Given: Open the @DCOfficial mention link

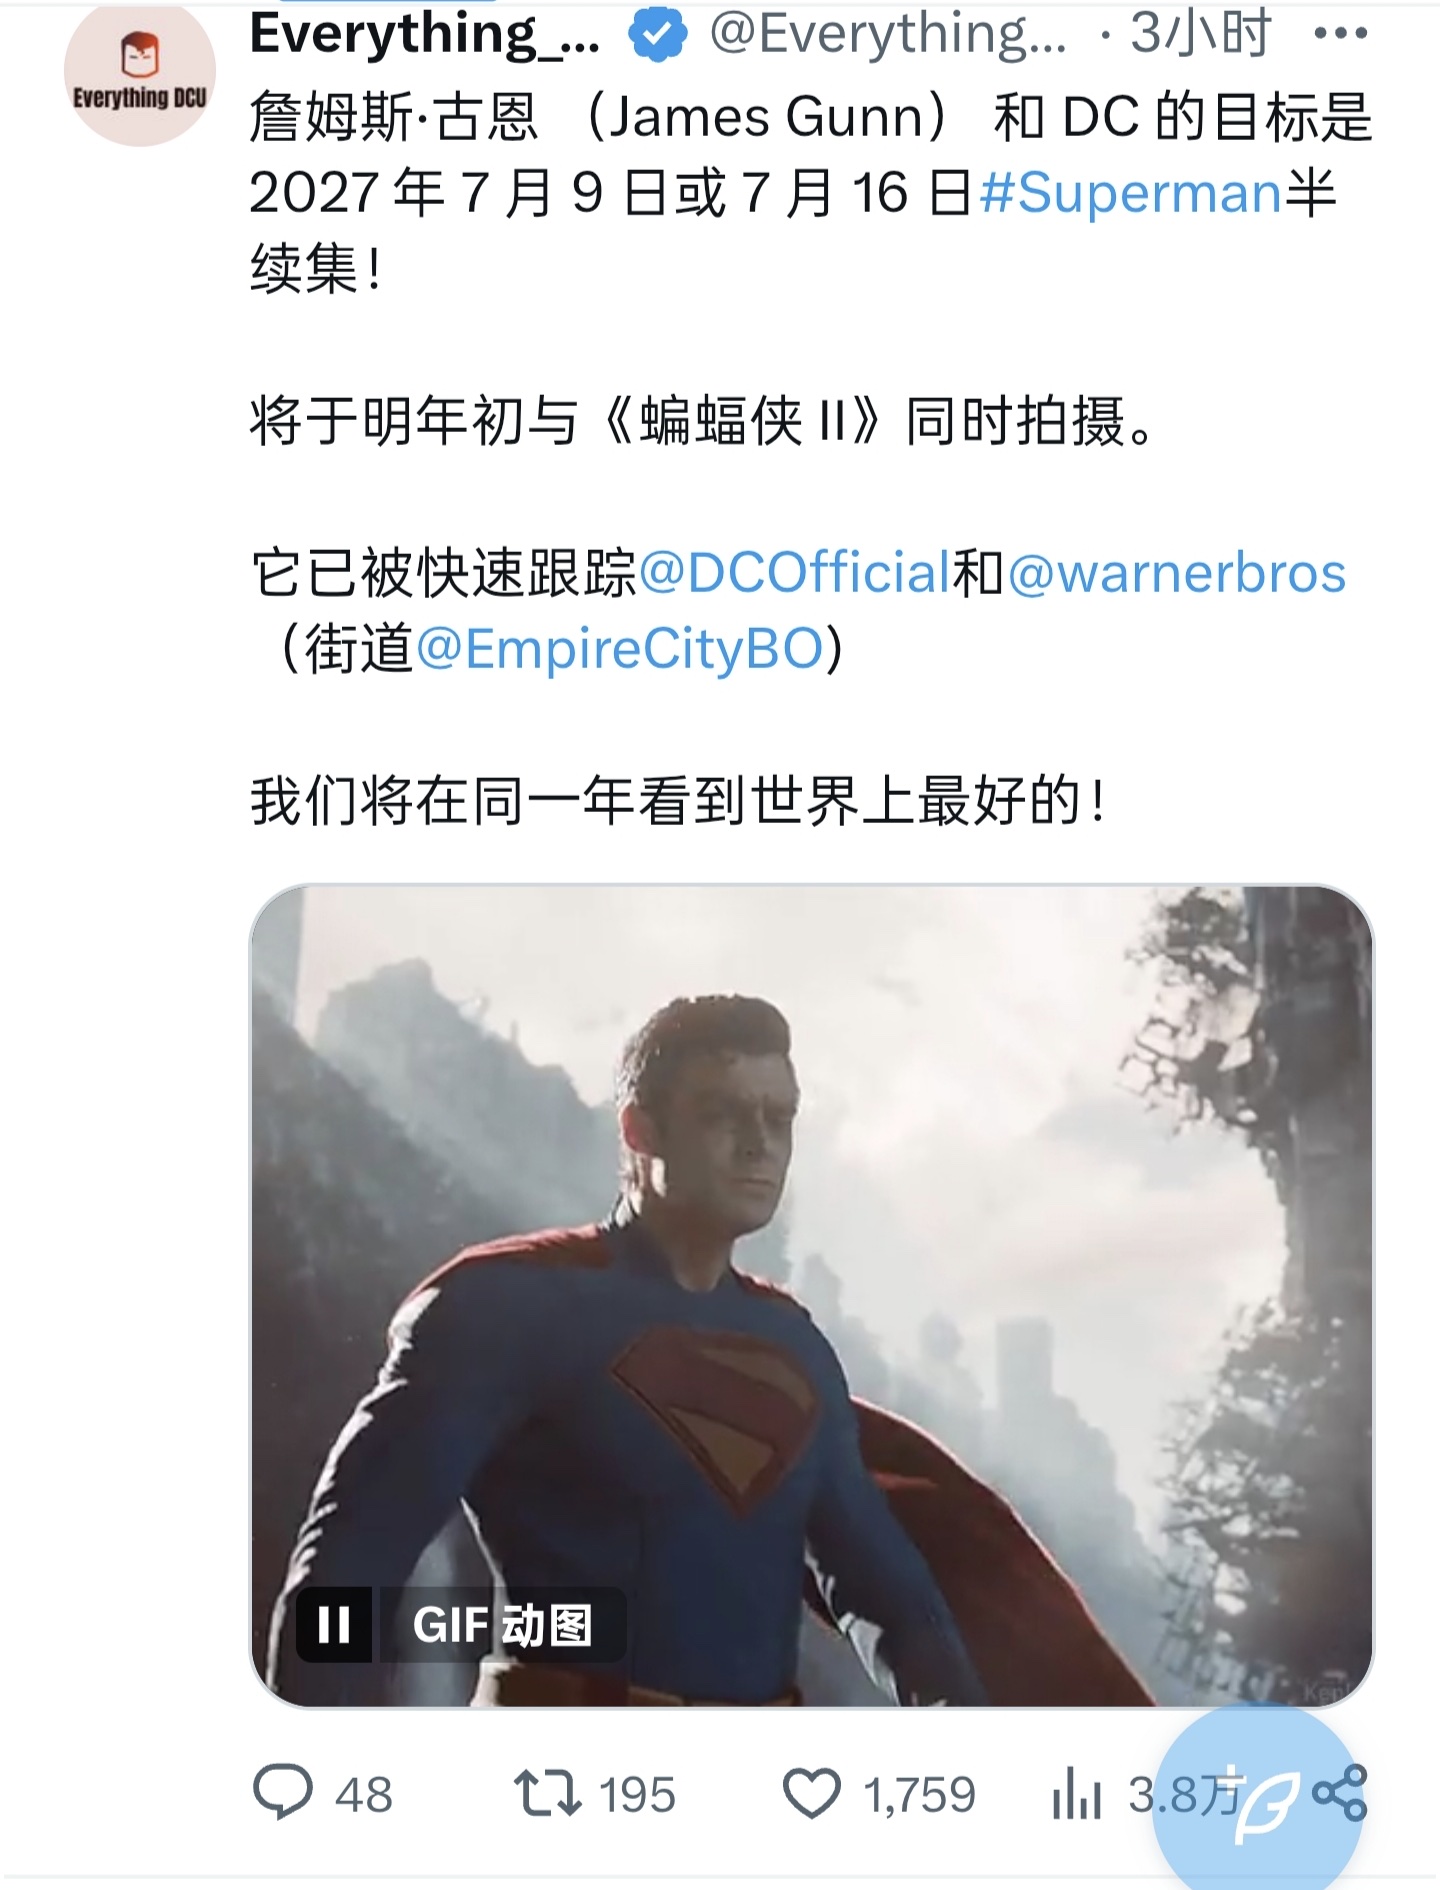Looking at the screenshot, I should pos(795,573).
